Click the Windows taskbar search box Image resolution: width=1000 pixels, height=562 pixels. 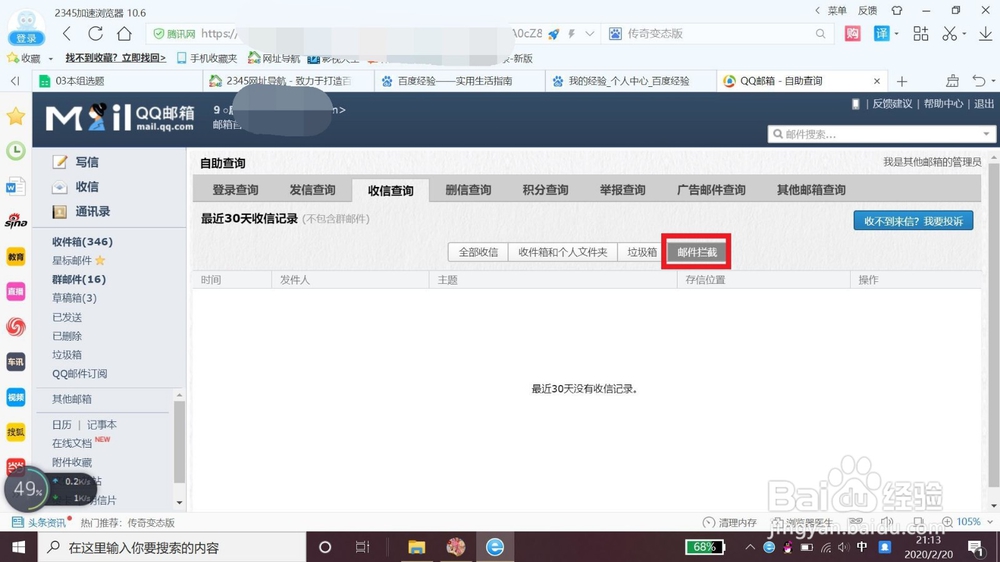[x=172, y=547]
